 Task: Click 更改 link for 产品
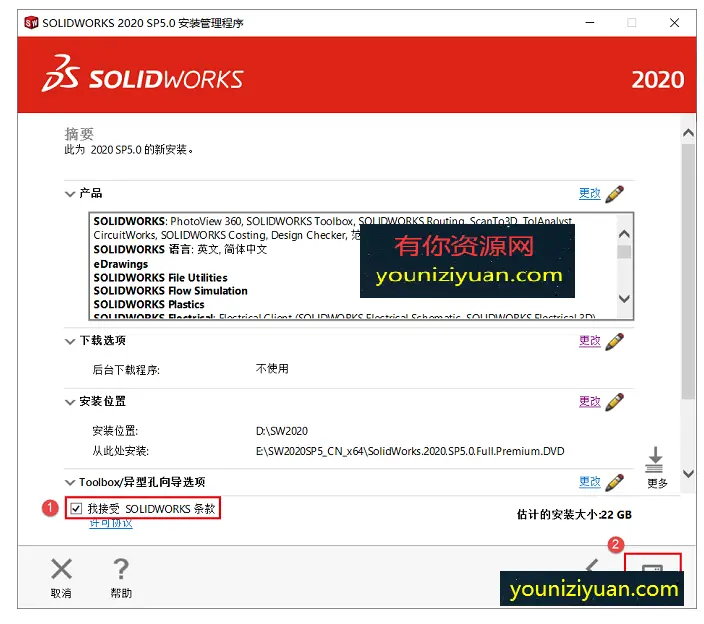(590, 193)
